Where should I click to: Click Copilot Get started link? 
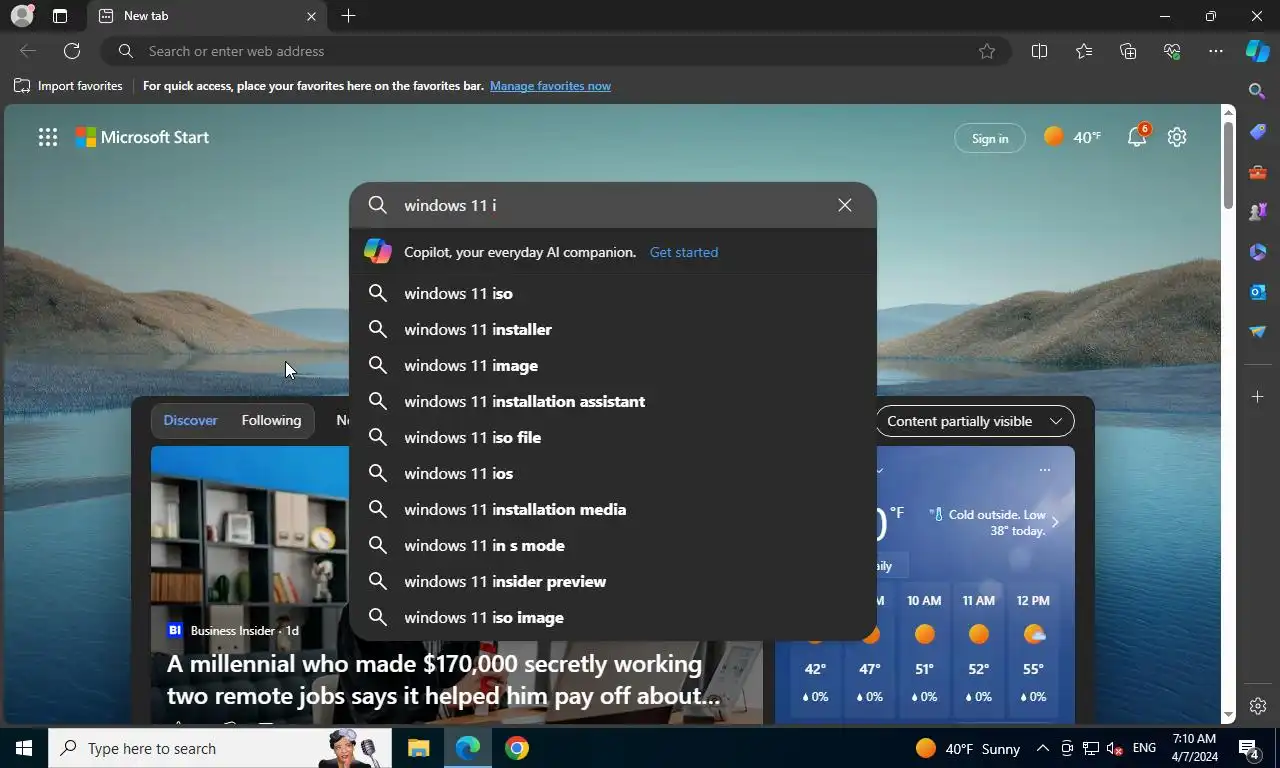pyautogui.click(x=684, y=252)
